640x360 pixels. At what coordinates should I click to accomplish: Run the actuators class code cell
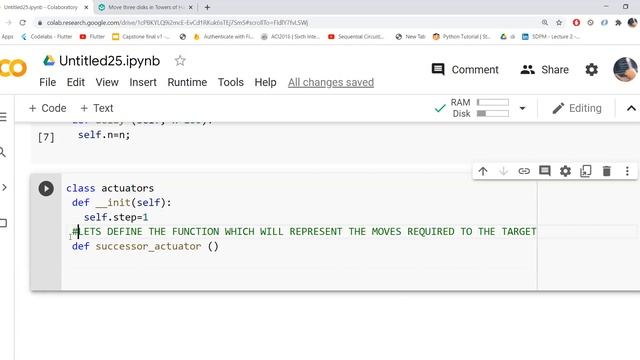pos(46,189)
